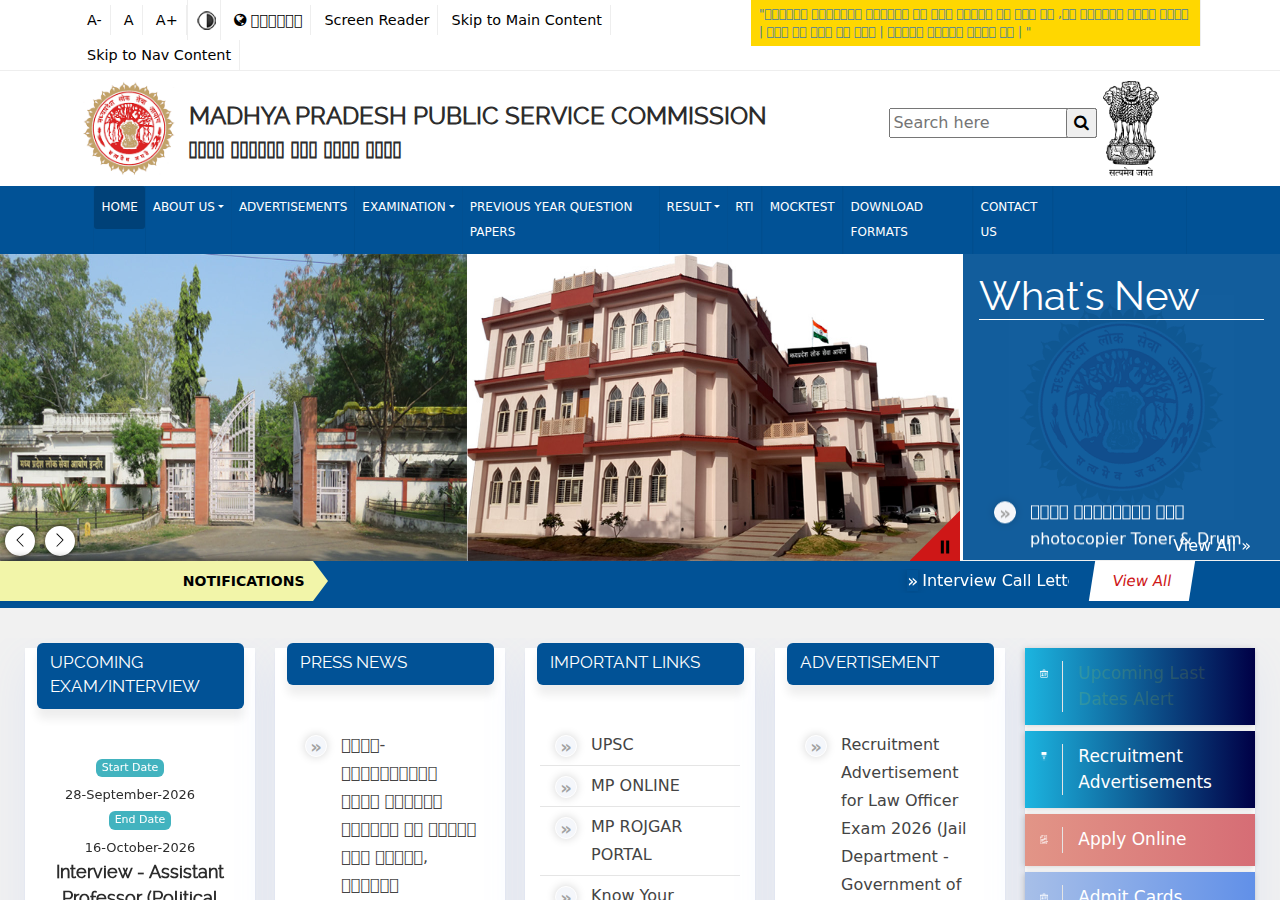Open the UPSC important link
The height and width of the screenshot is (900, 1280).
click(612, 745)
